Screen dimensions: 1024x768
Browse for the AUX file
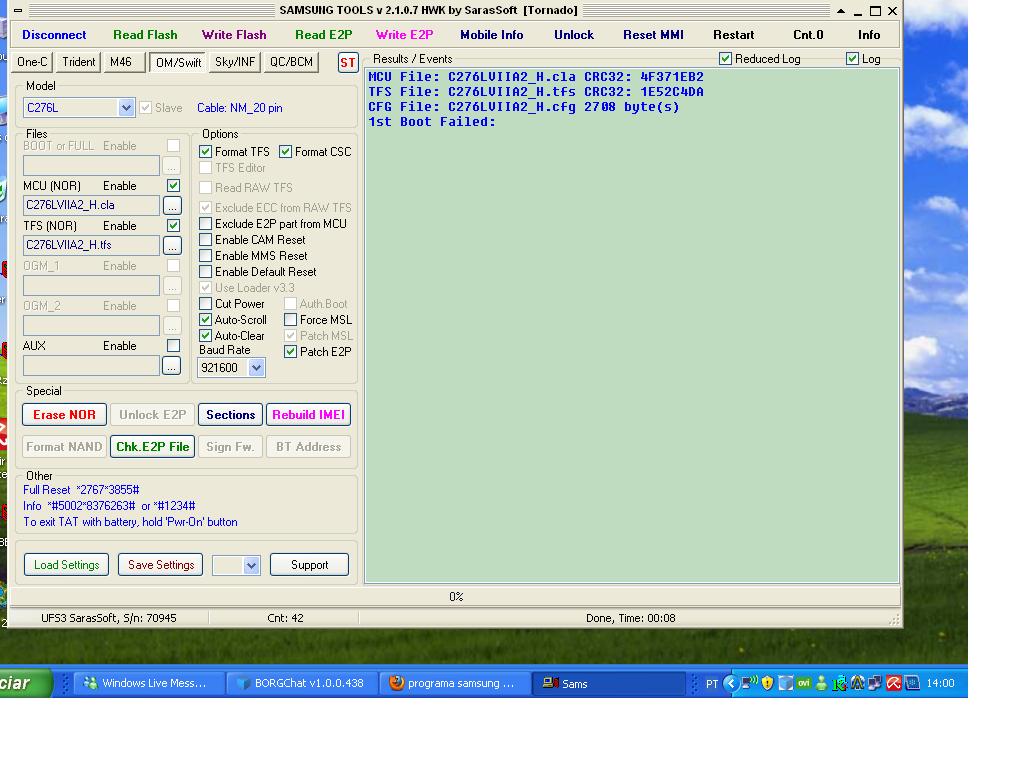click(171, 366)
